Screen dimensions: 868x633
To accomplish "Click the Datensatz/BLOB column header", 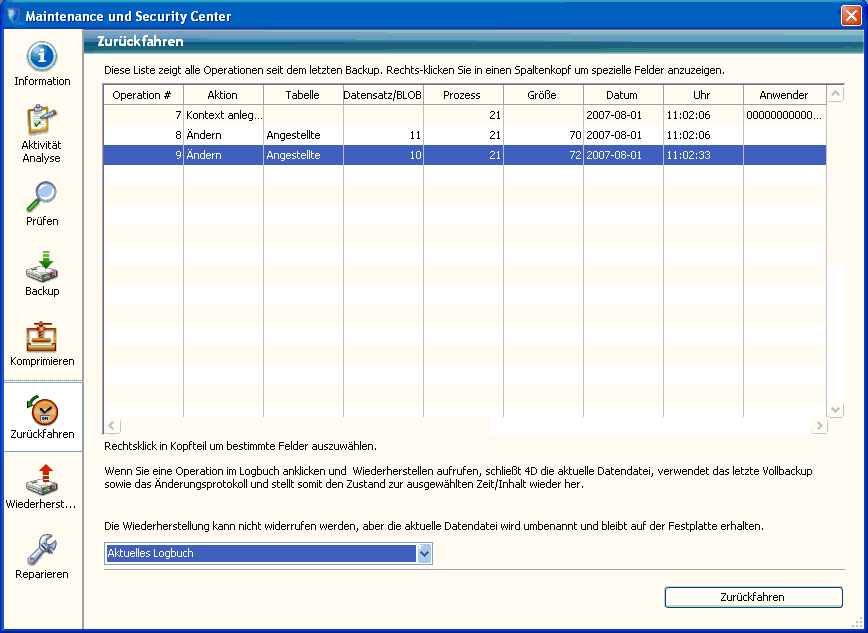I will point(383,95).
